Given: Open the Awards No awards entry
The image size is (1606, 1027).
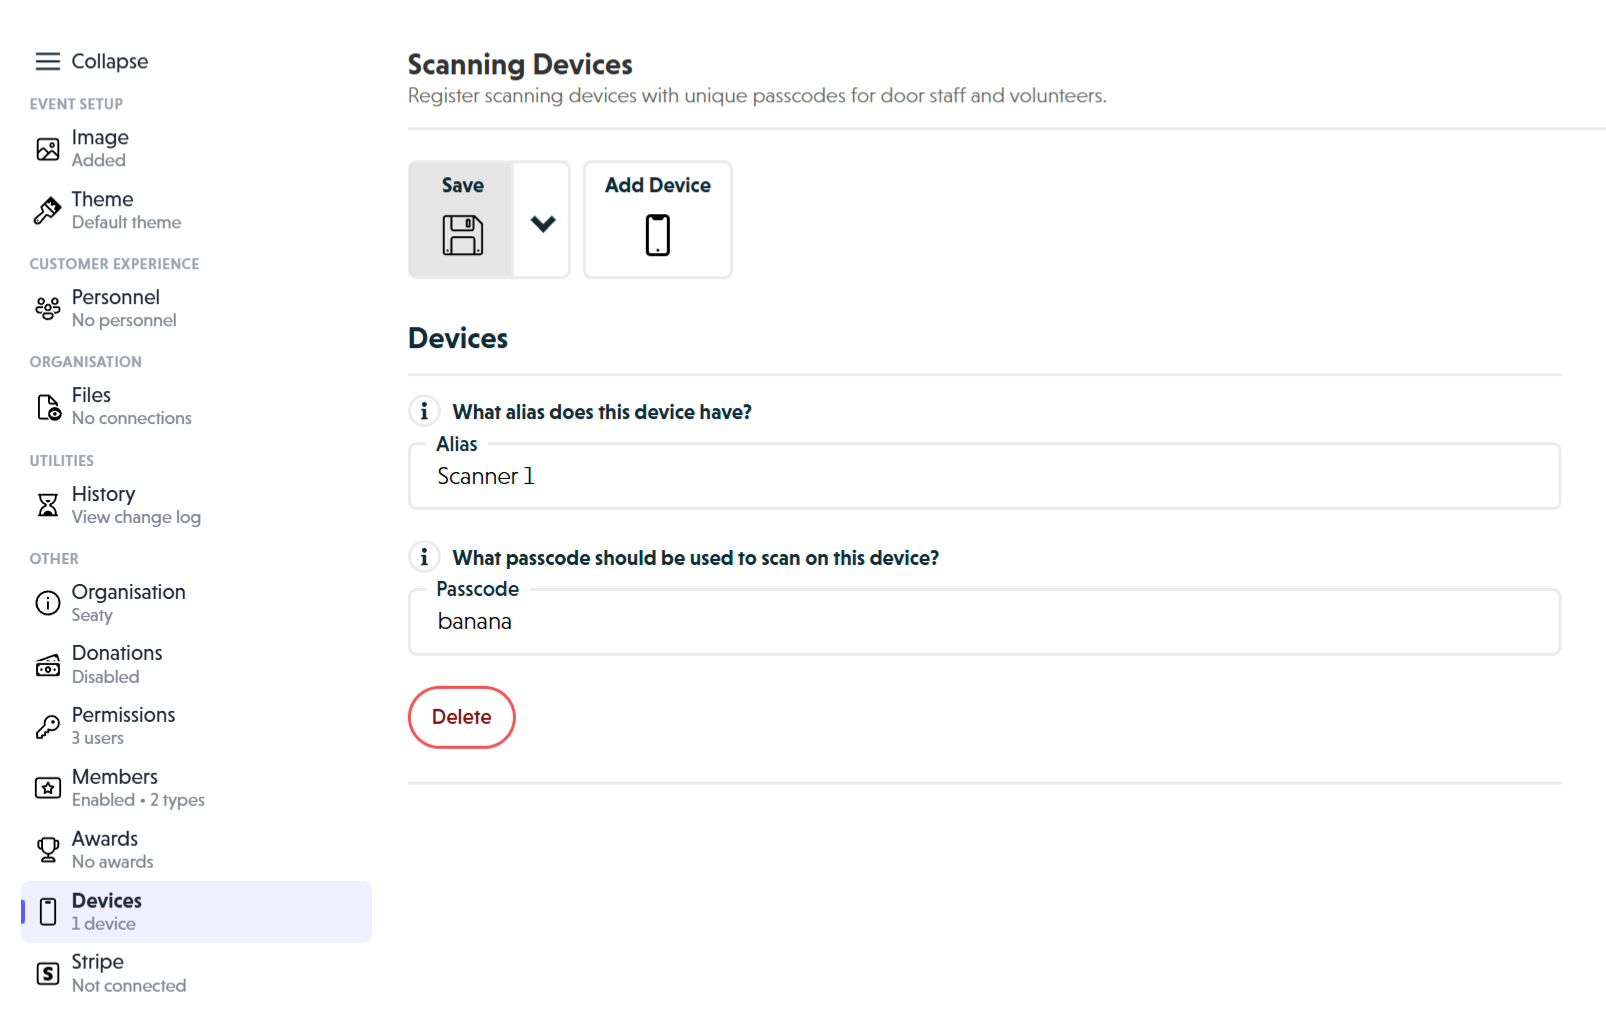Looking at the screenshot, I should point(196,850).
